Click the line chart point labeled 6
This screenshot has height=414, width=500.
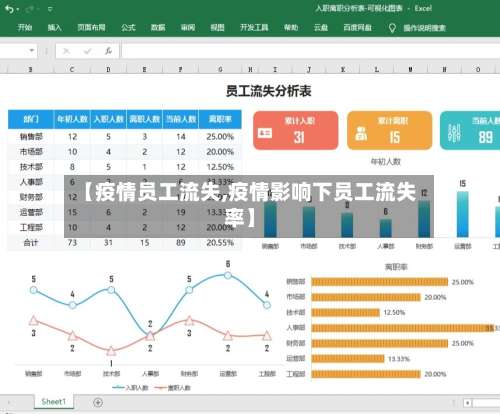[228, 275]
